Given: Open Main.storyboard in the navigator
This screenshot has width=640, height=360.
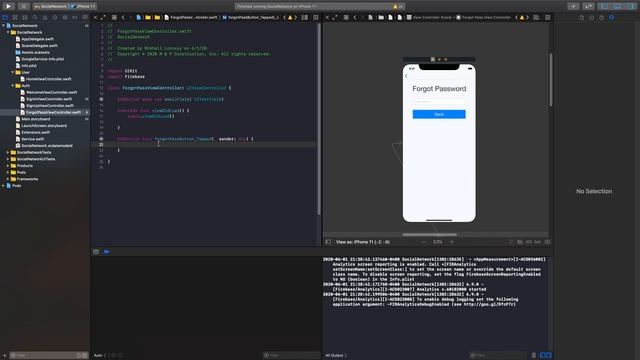Looking at the screenshot, I should point(36,119).
